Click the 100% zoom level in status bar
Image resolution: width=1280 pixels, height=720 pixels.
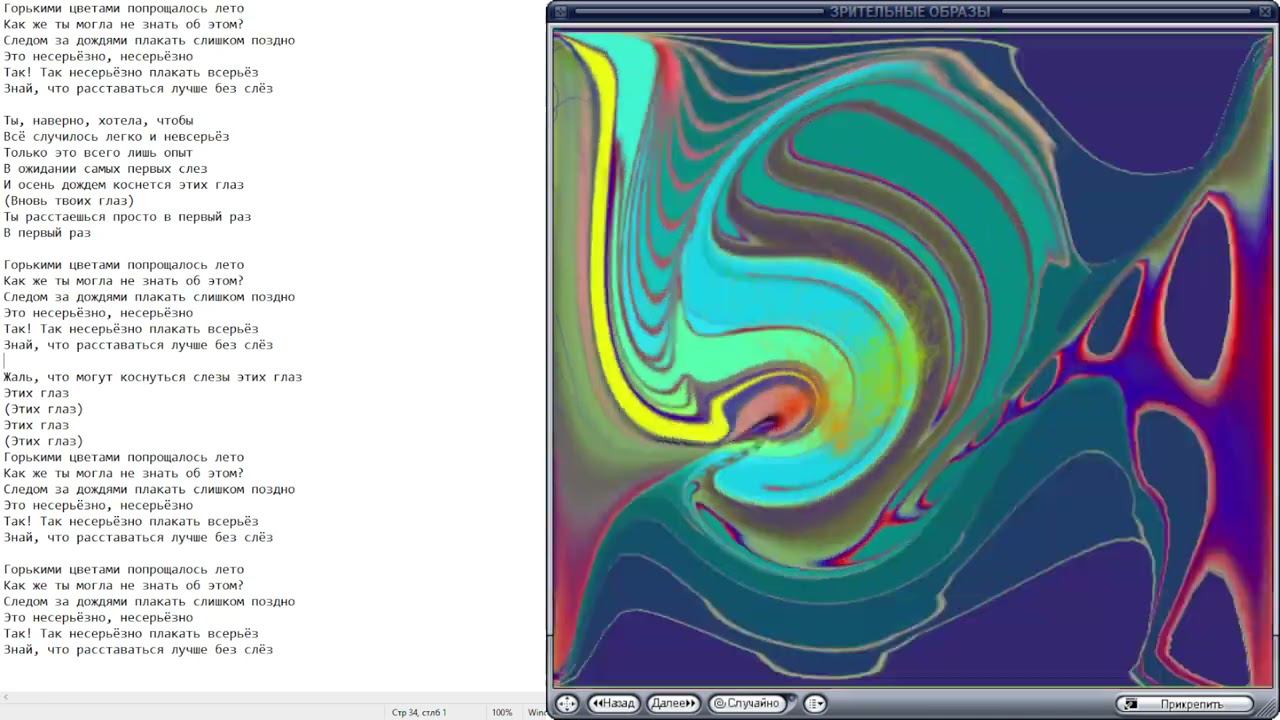(502, 712)
